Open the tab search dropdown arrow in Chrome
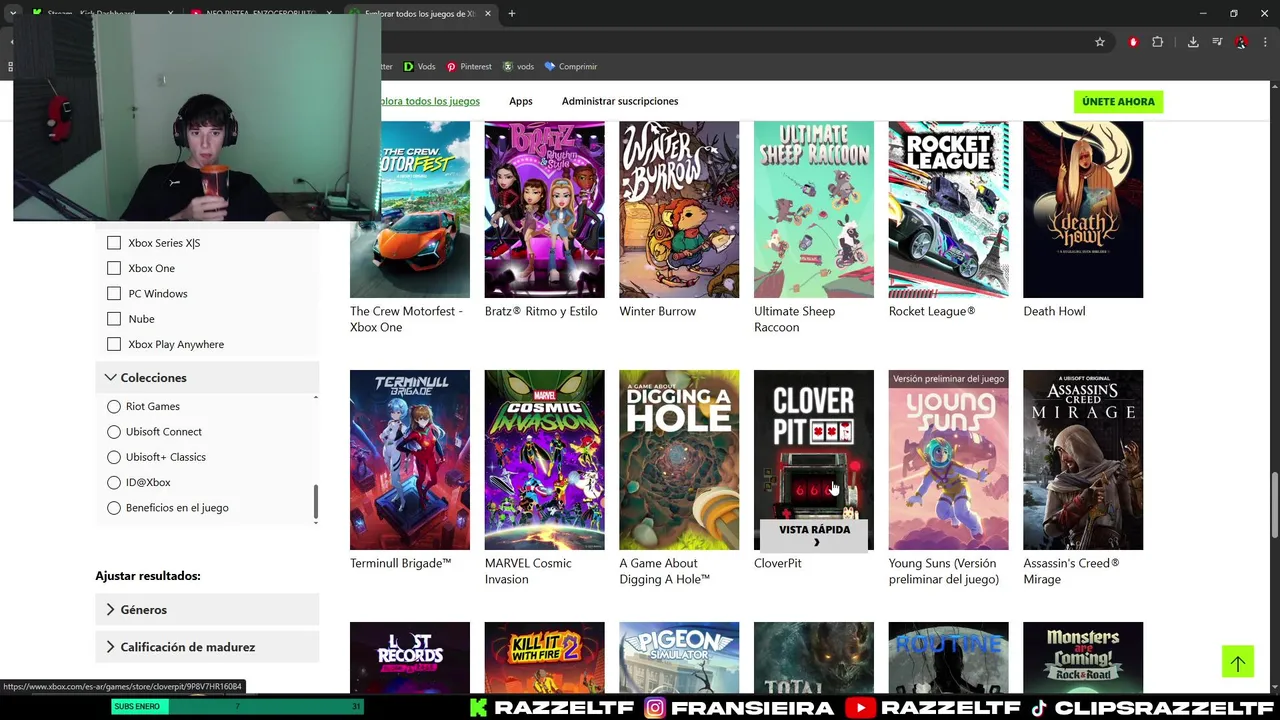Image resolution: width=1280 pixels, height=720 pixels. [13, 14]
